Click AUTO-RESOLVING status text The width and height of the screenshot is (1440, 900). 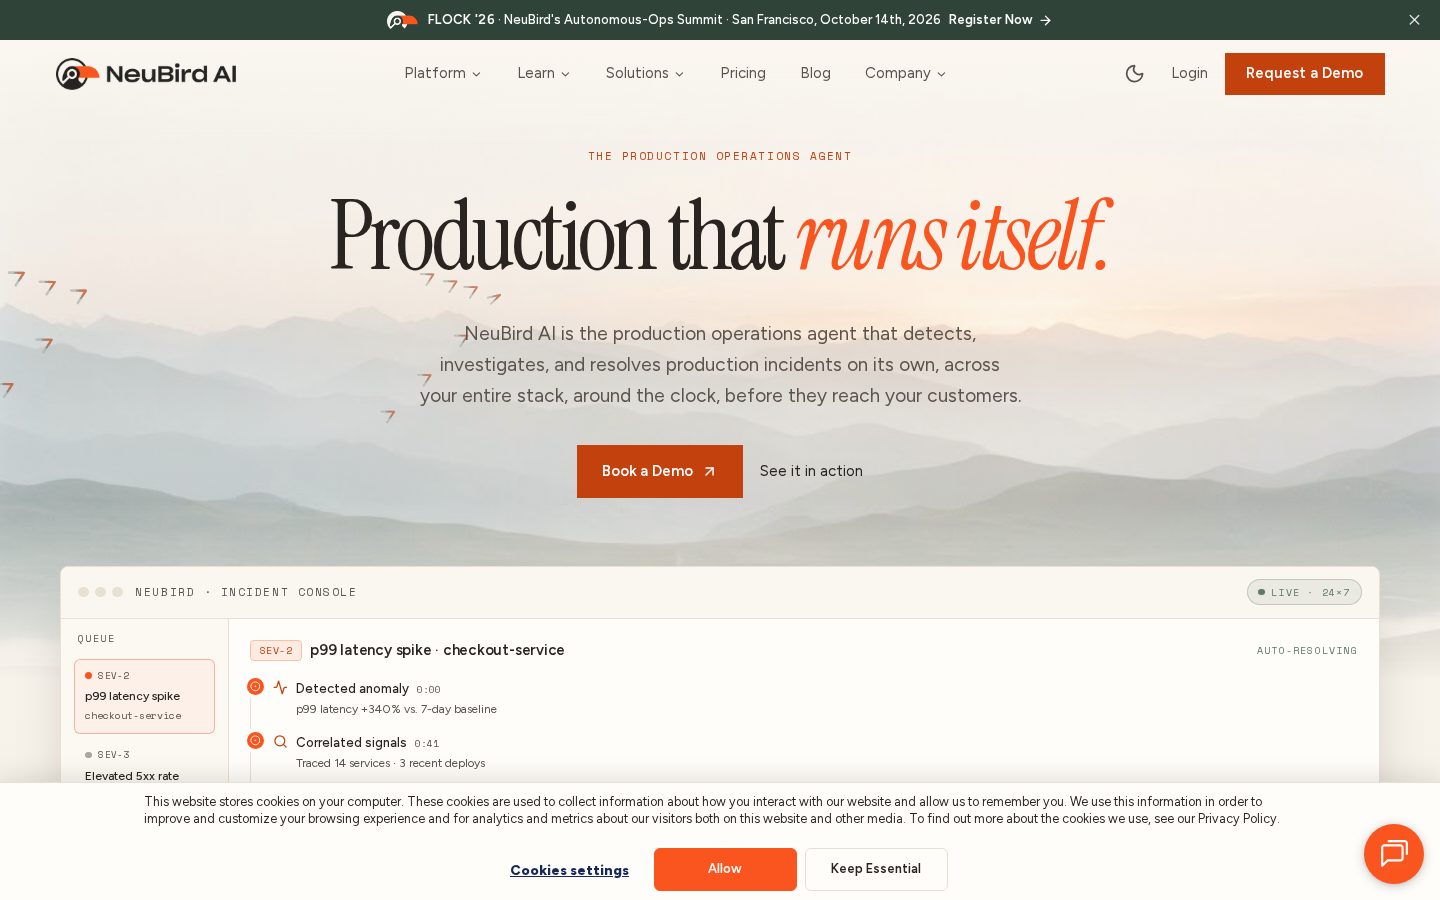(x=1307, y=651)
